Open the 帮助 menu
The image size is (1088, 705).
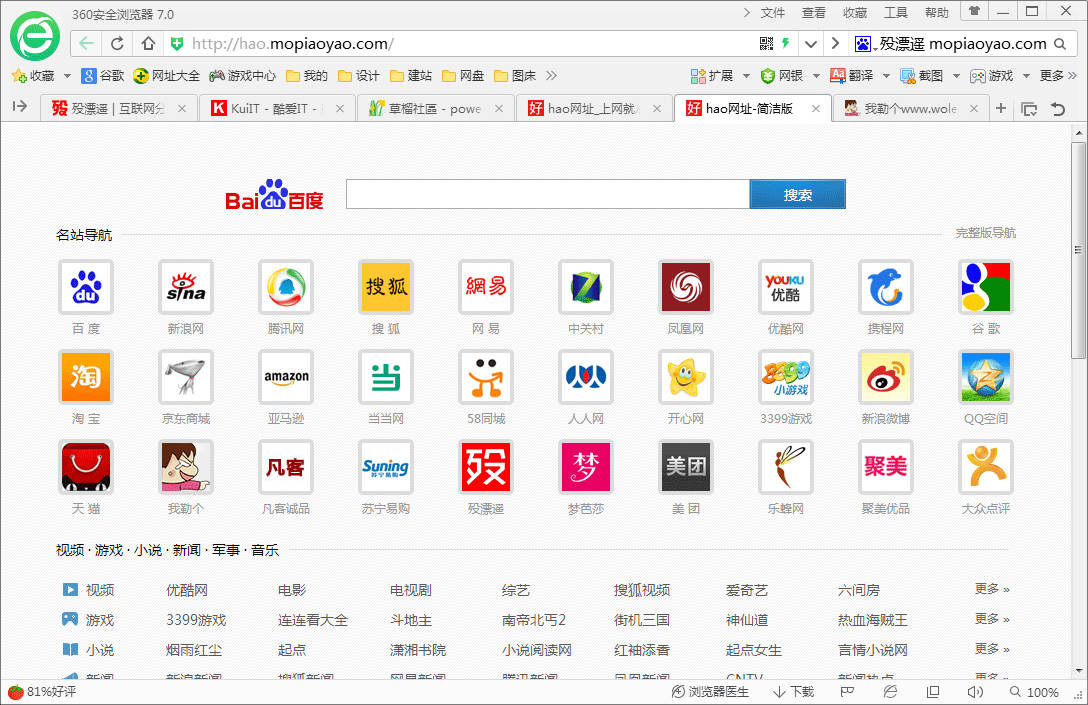(936, 12)
